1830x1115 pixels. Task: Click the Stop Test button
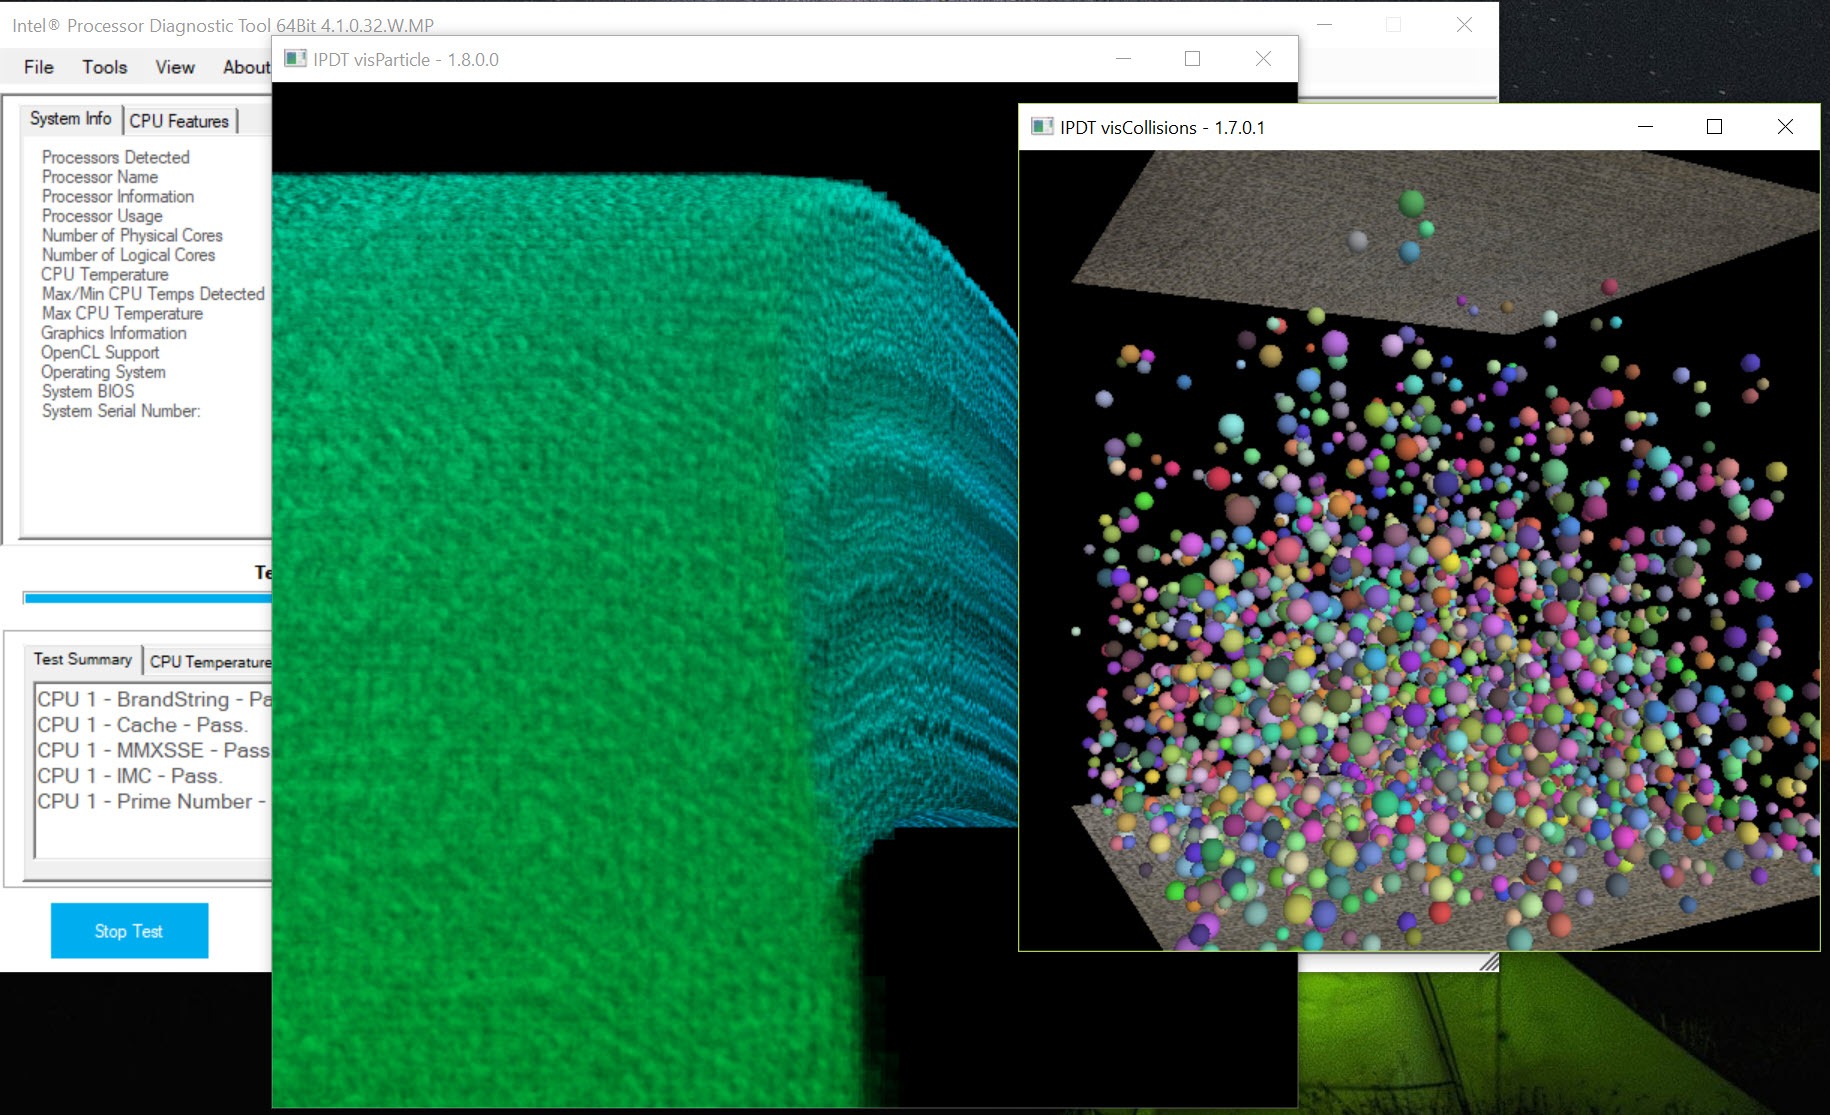(x=130, y=931)
